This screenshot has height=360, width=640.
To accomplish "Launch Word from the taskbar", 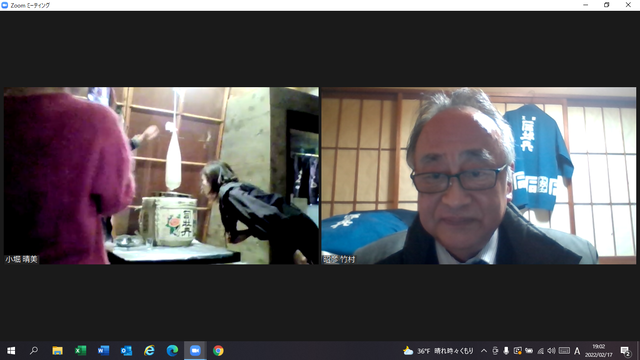I will click(103, 351).
